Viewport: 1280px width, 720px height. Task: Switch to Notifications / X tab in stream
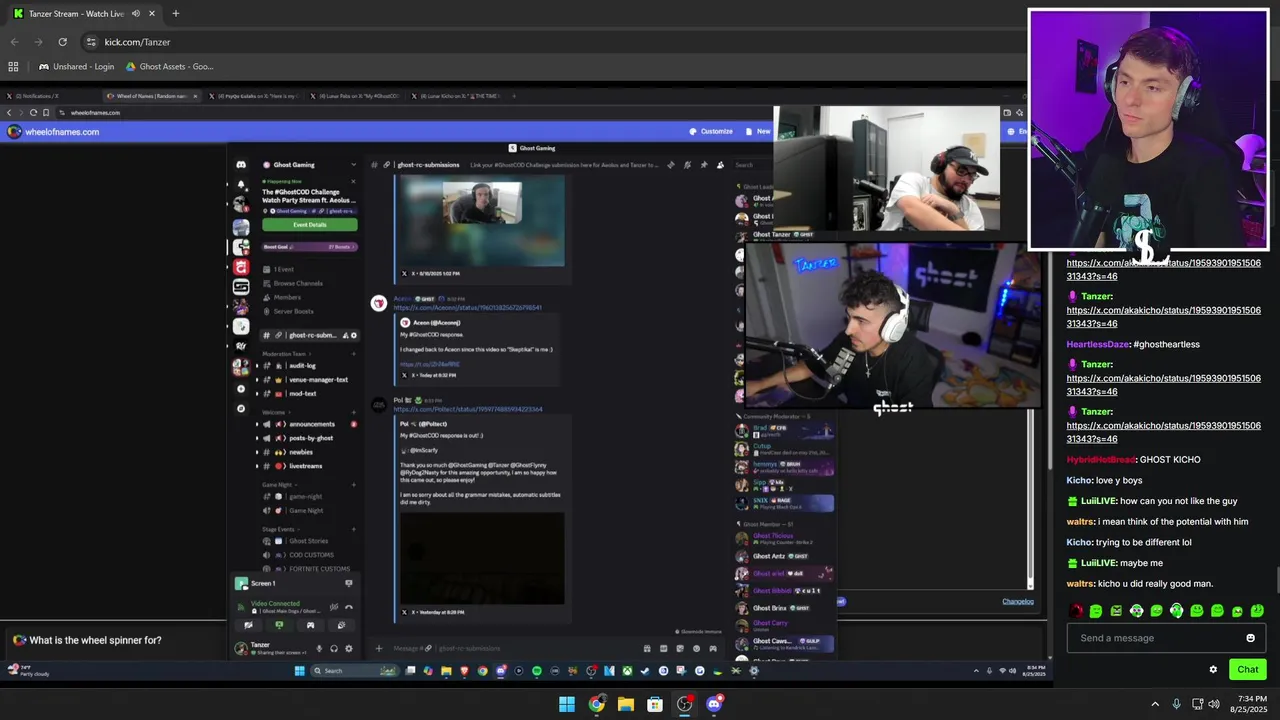click(40, 96)
